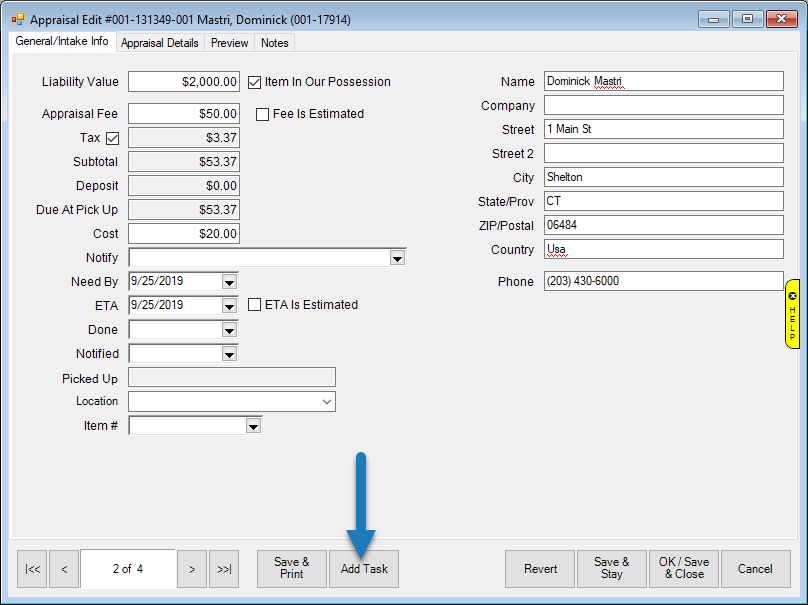808x605 pixels.
Task: Check the ETA Is Estimated box
Action: tap(255, 305)
